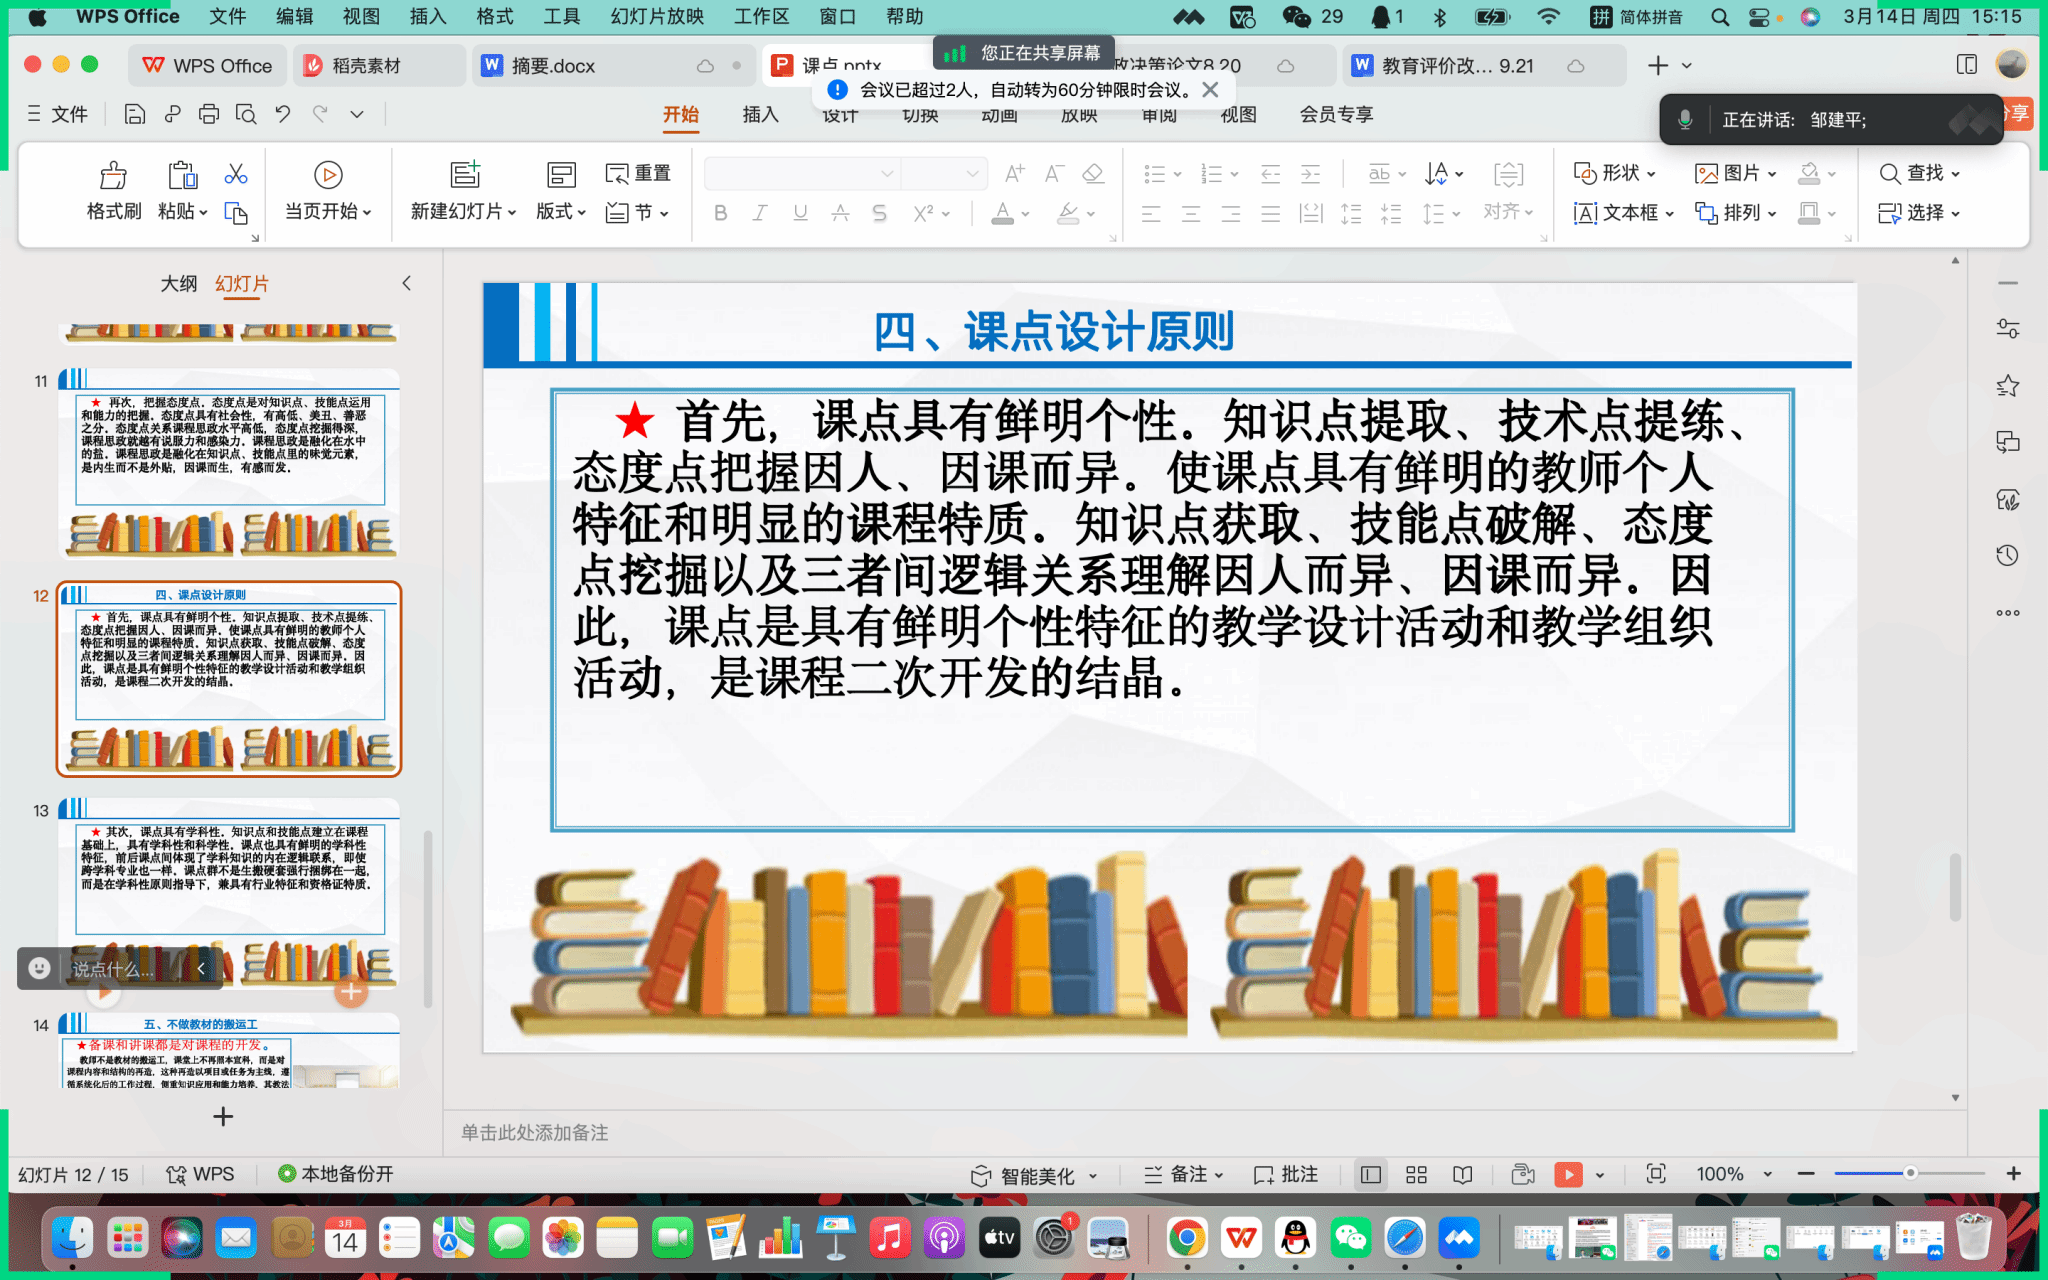The width and height of the screenshot is (2048, 1280).
Task: Click the undo arrow icon
Action: point(283,114)
